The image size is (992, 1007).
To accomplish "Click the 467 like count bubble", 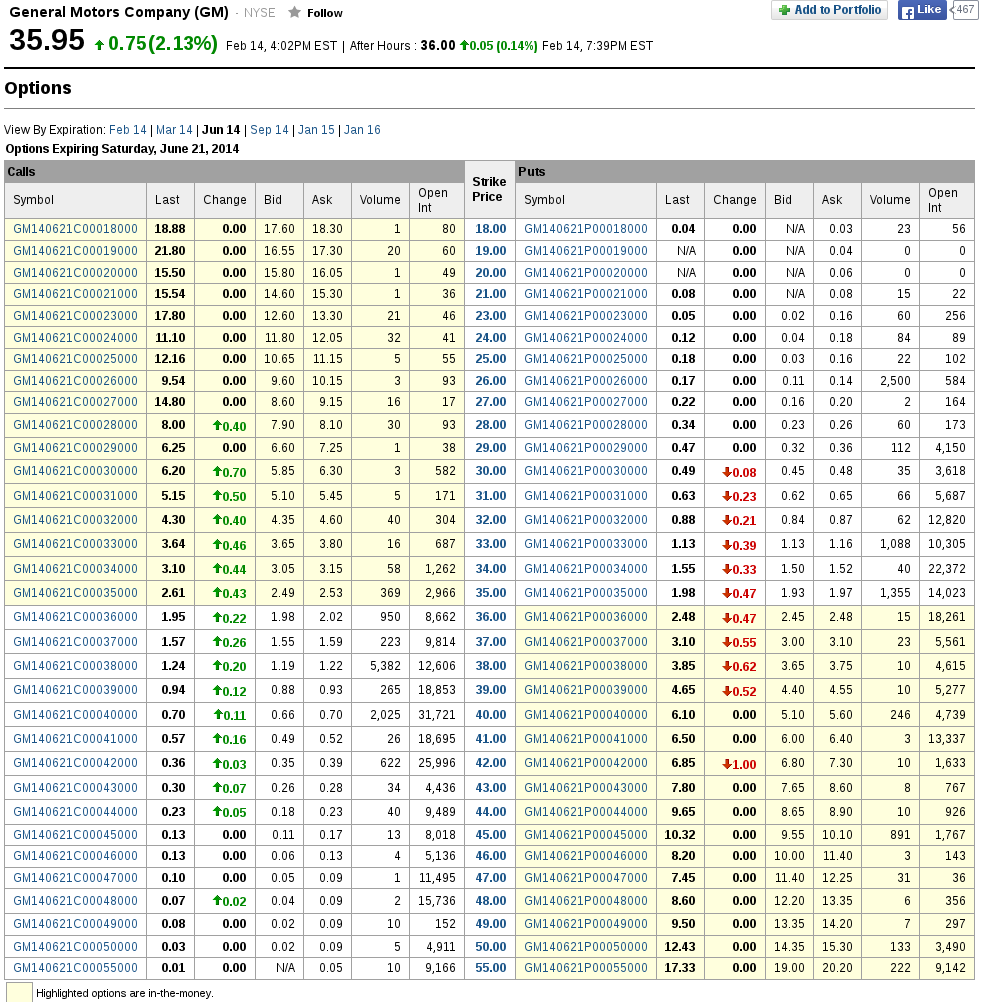I will [965, 10].
